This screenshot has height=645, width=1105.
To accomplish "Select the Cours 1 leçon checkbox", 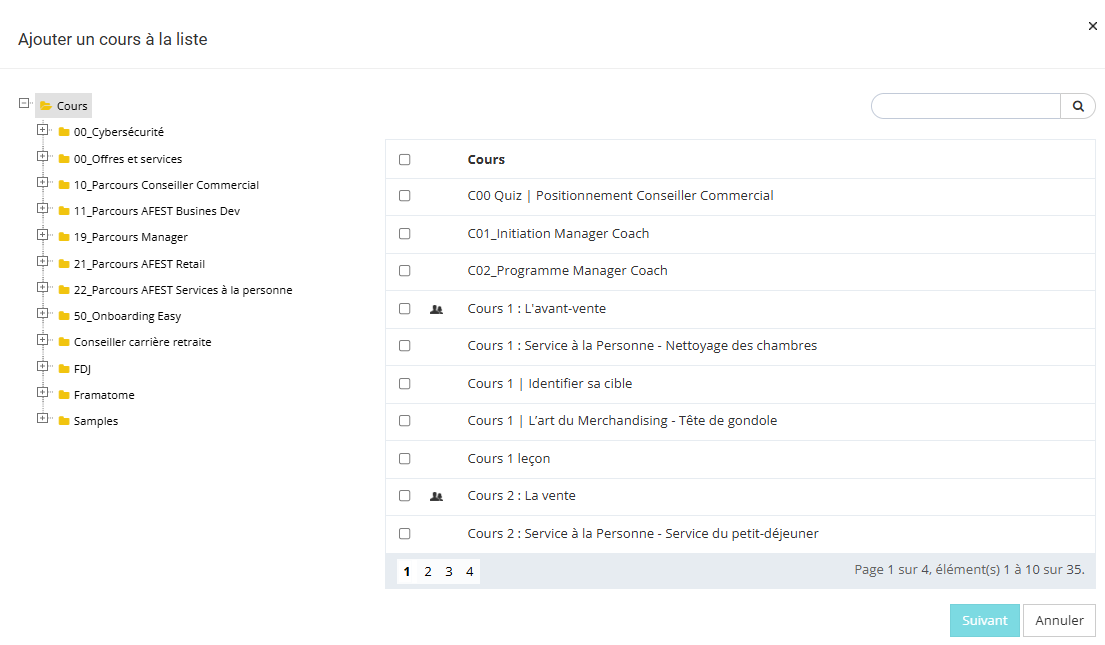I will 404,459.
